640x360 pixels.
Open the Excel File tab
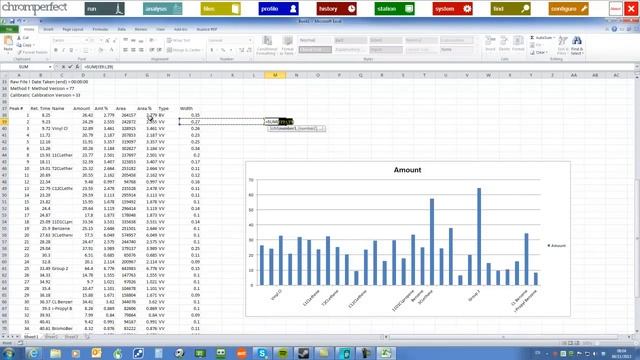[x=9, y=29]
